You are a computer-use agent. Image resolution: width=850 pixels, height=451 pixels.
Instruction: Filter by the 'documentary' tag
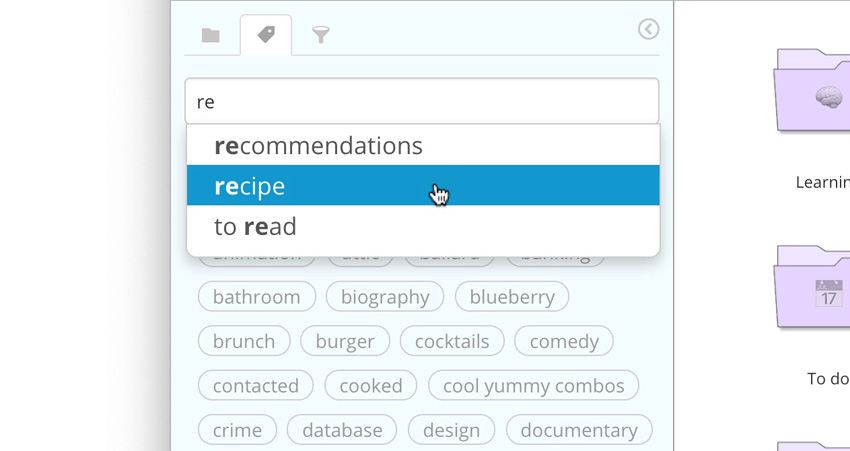[x=579, y=430]
